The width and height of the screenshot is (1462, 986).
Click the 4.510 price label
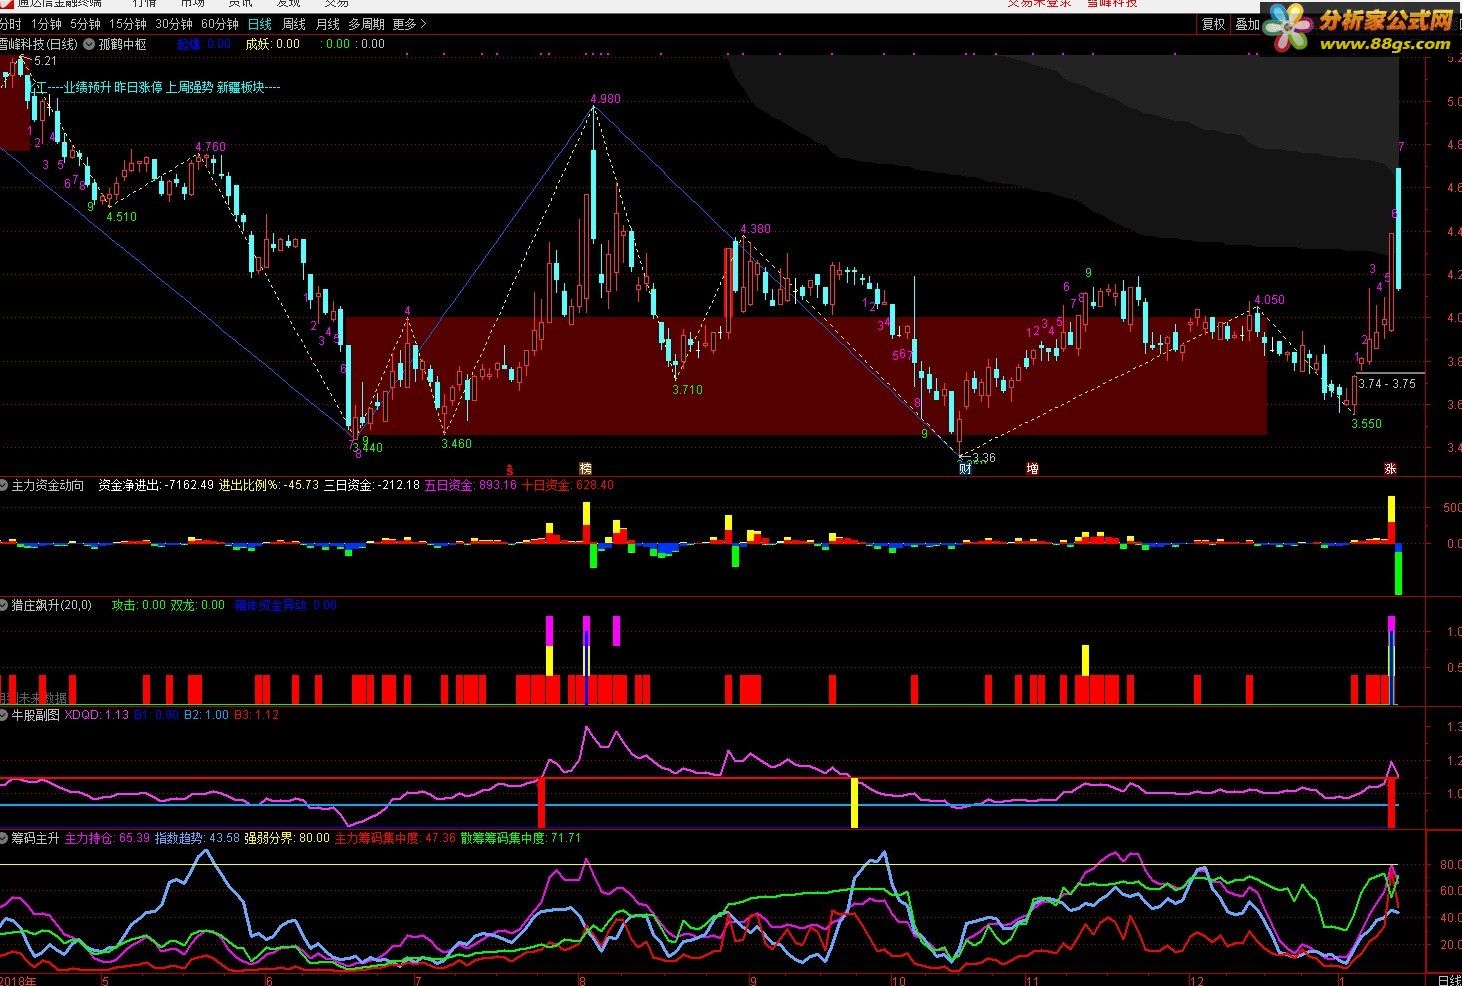tap(121, 216)
